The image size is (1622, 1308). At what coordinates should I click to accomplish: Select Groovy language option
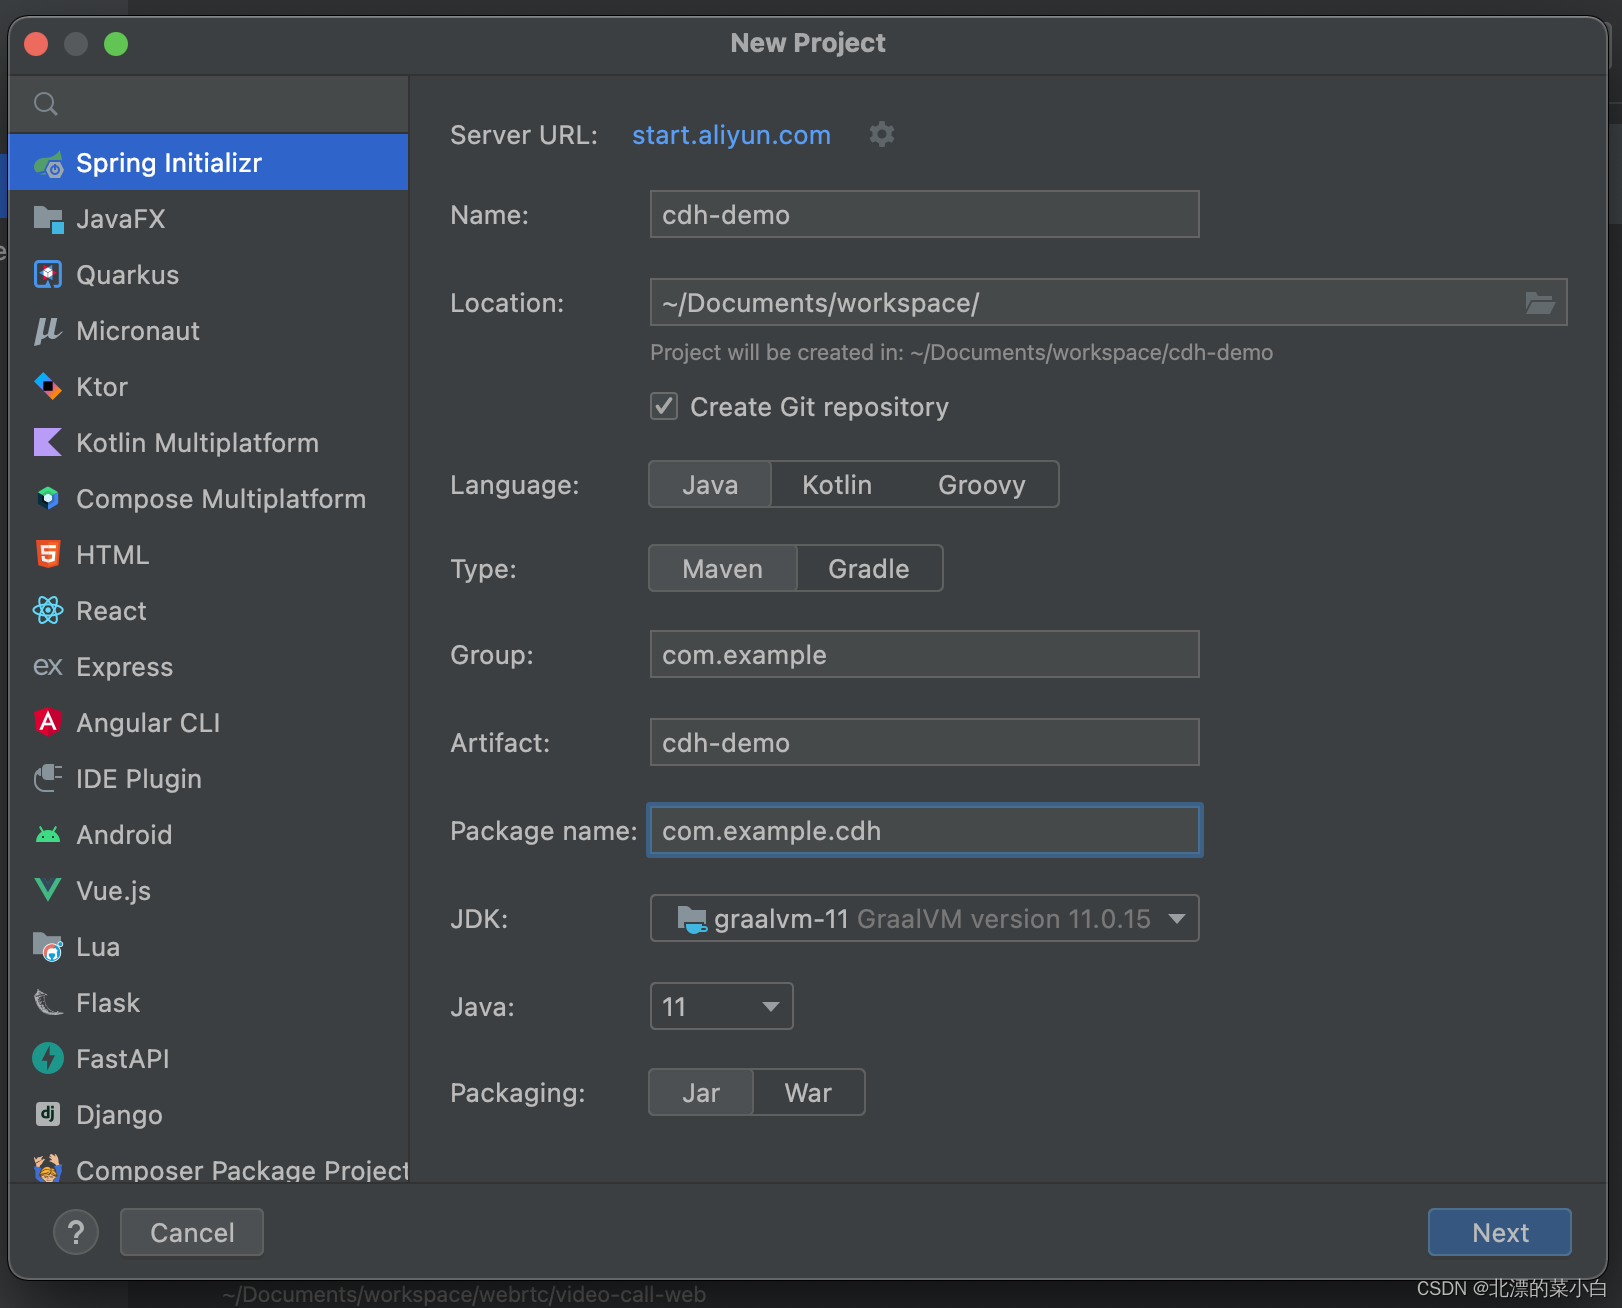[x=981, y=484]
